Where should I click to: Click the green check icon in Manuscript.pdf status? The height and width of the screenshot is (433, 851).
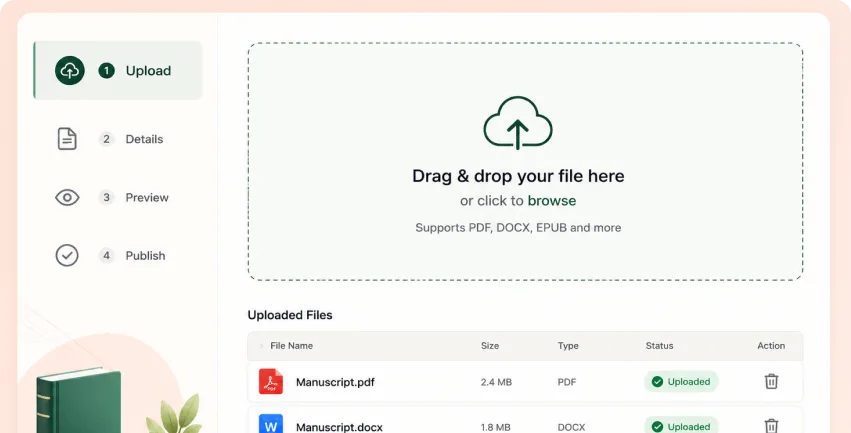point(657,382)
